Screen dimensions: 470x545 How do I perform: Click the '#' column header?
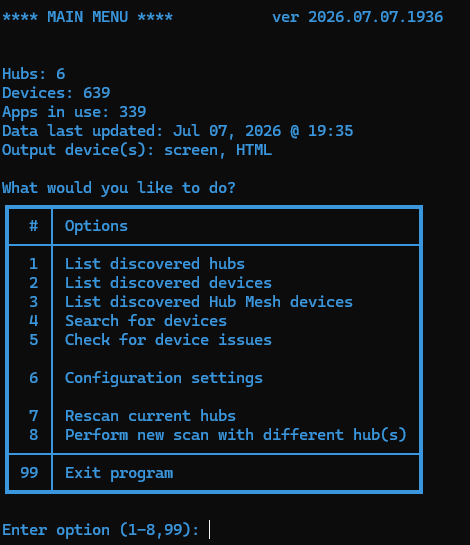coord(34,226)
